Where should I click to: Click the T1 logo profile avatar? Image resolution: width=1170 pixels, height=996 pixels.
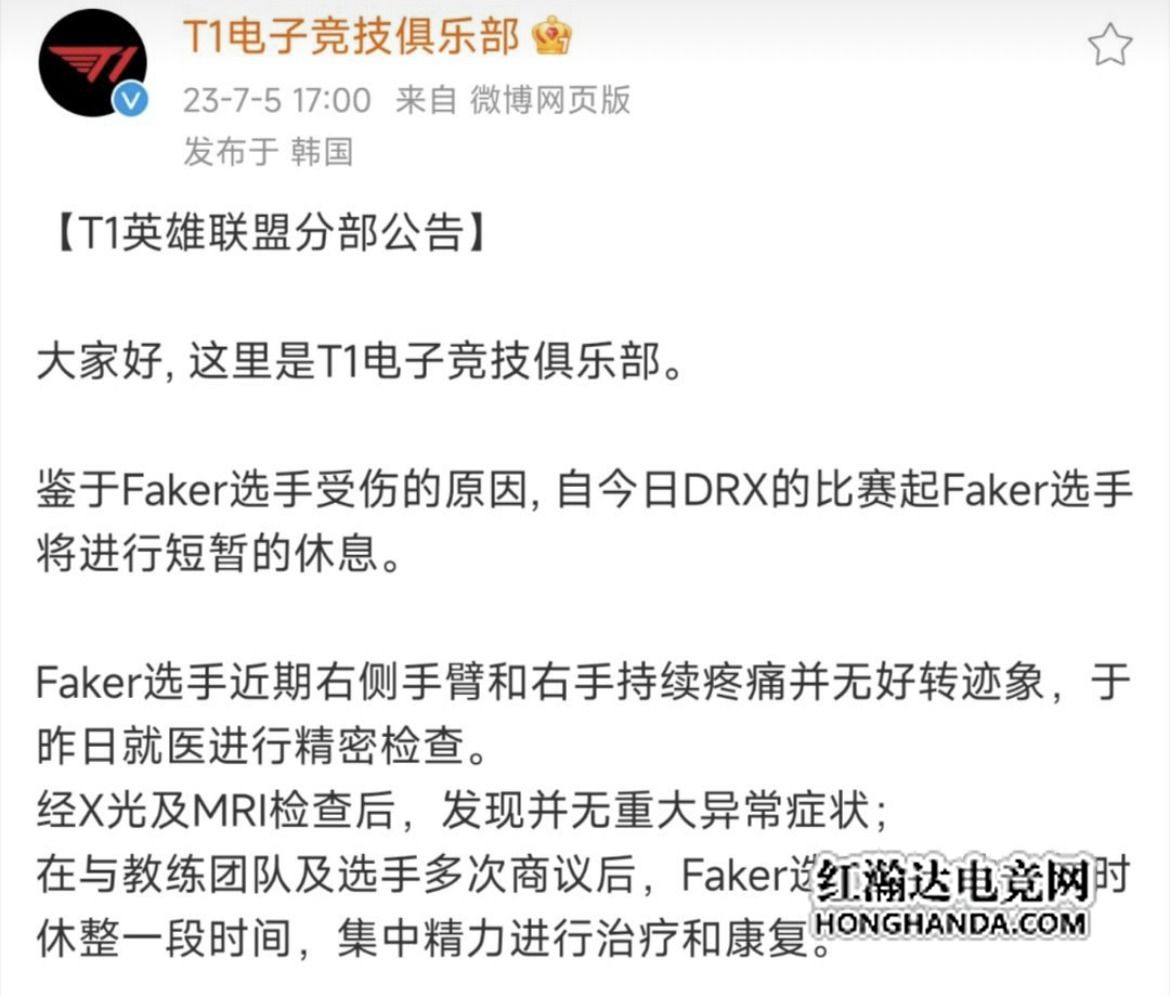point(93,63)
